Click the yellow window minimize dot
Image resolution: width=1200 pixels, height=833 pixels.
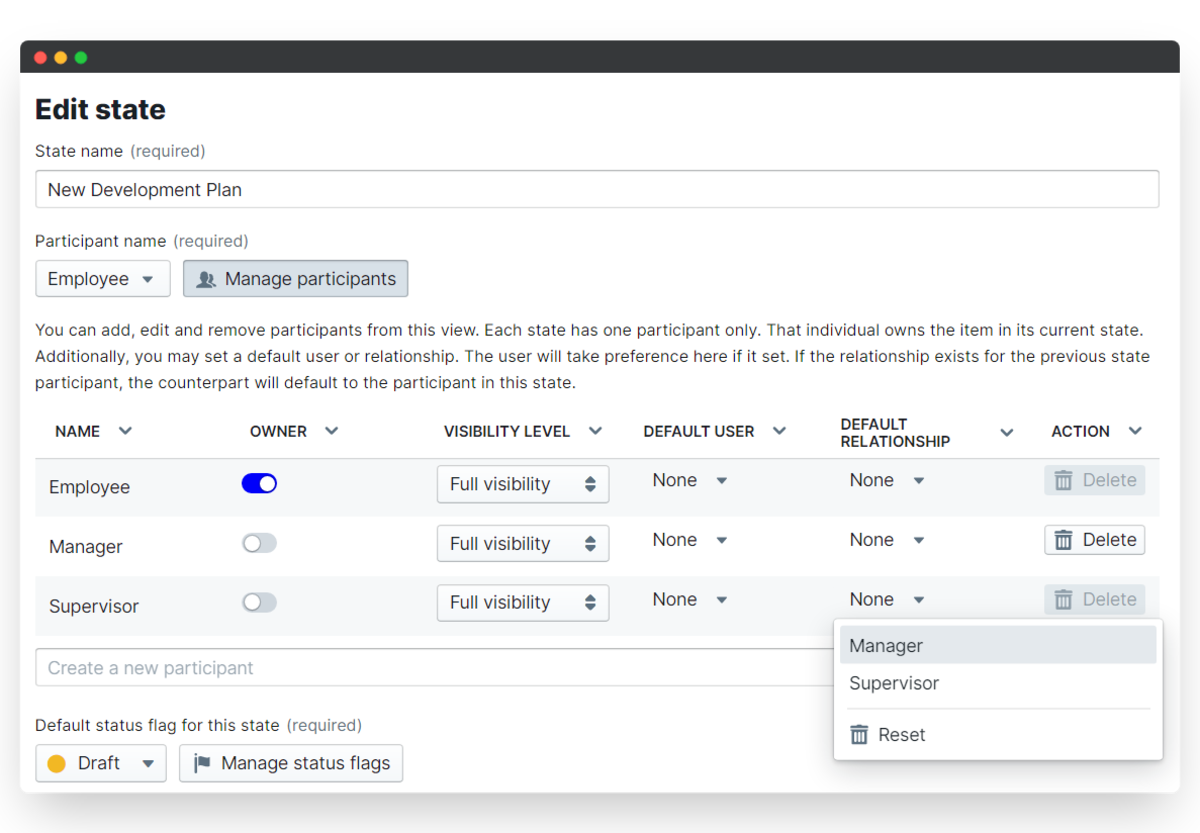point(61,57)
